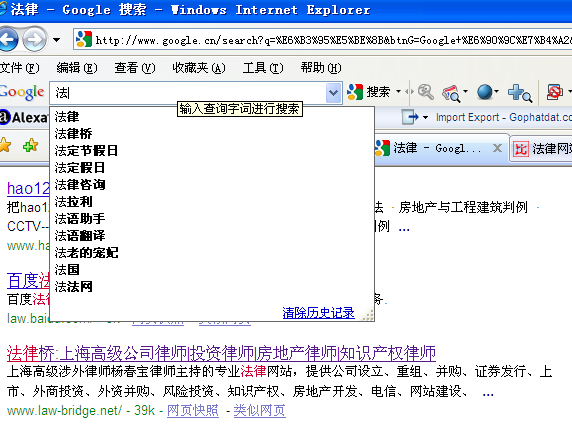572x429 pixels.
Task: Click the IE icon in the title bar
Action: point(3,9)
